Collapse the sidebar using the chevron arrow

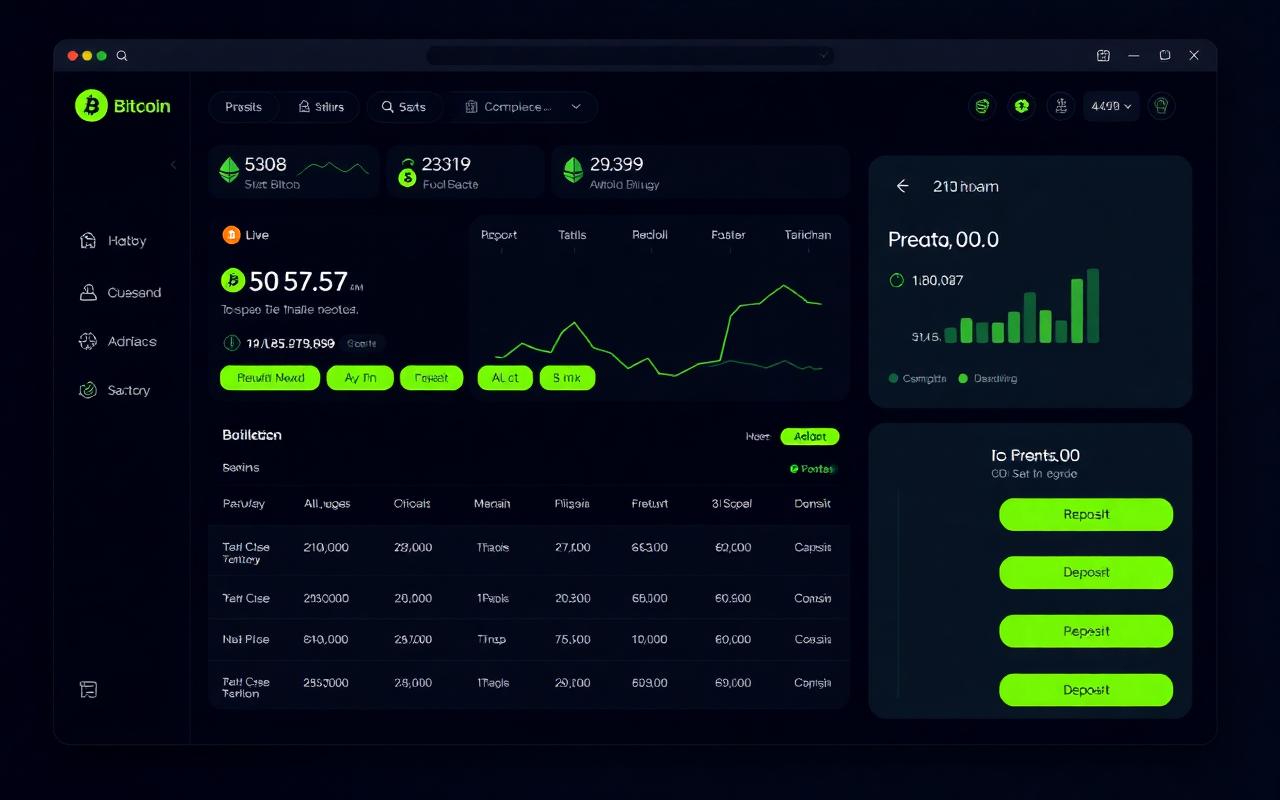(x=173, y=165)
